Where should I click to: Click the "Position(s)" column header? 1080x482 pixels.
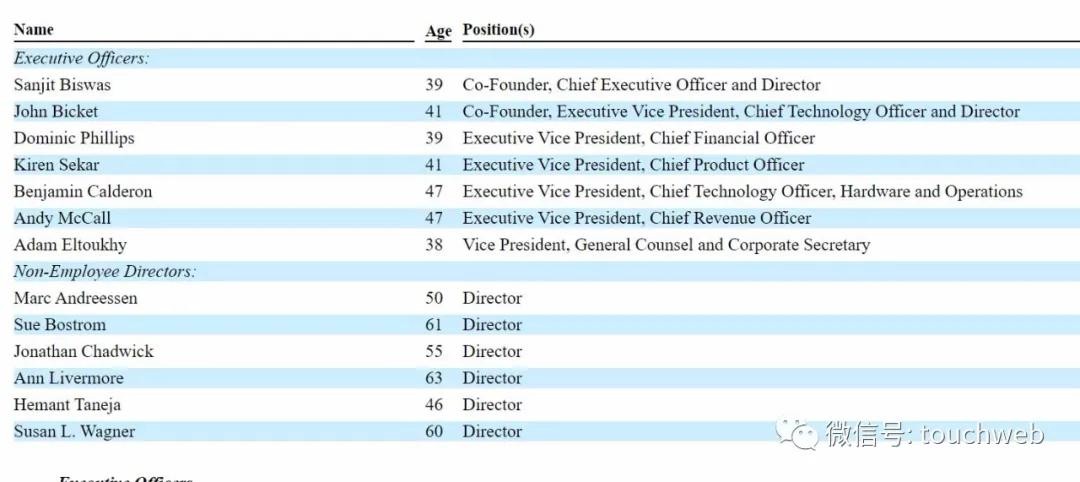tap(498, 30)
